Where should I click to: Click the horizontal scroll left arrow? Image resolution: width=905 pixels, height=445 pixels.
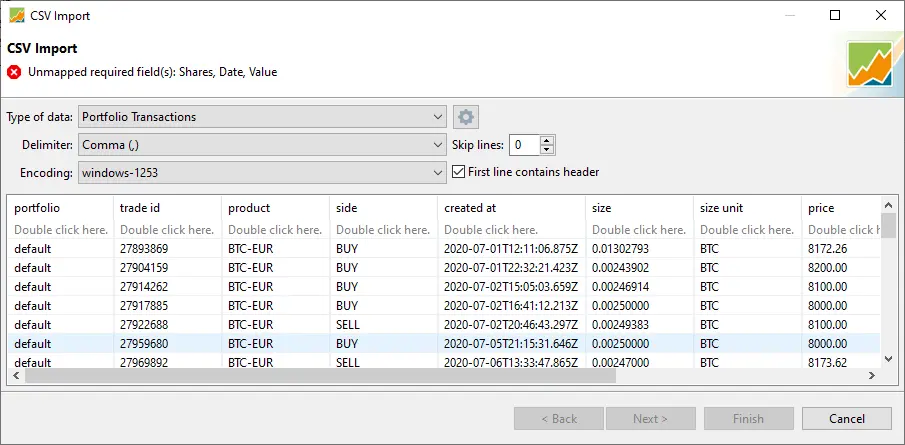16,376
